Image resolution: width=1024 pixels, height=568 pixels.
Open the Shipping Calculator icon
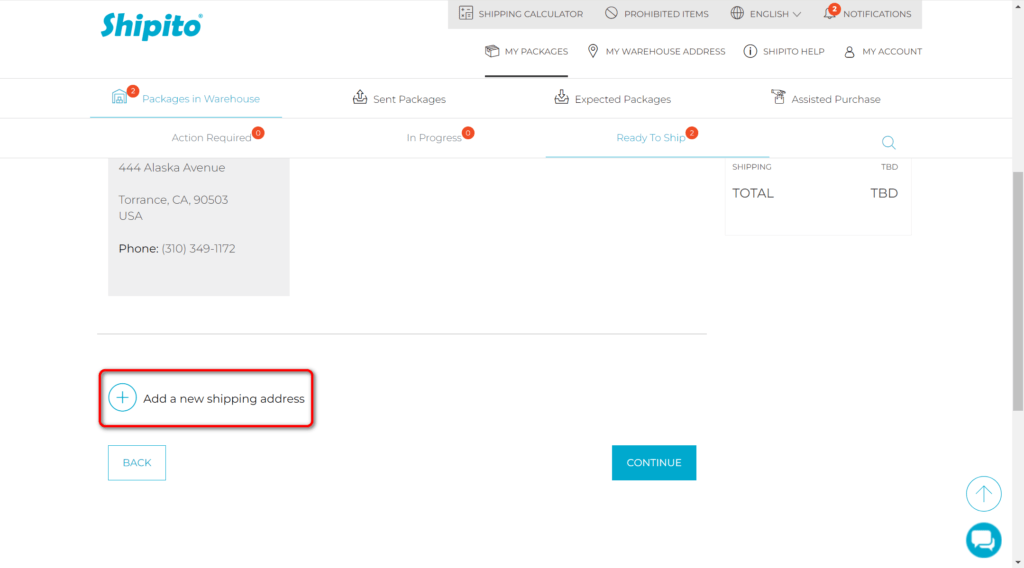(466, 13)
